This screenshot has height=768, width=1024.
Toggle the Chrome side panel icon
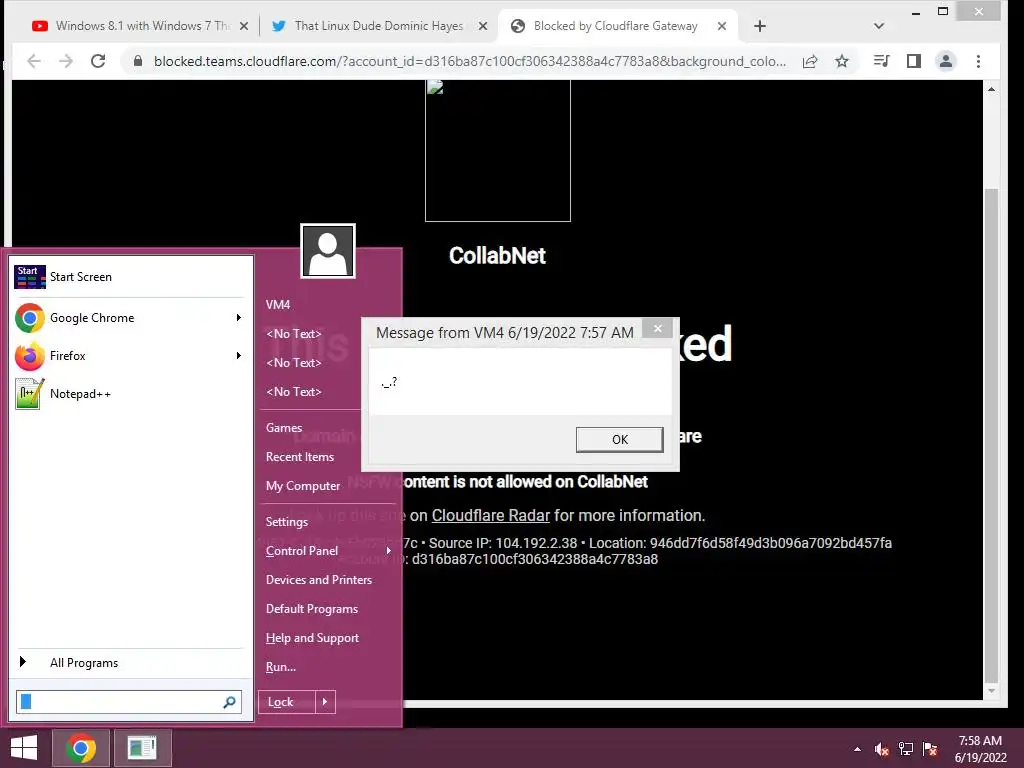(914, 61)
